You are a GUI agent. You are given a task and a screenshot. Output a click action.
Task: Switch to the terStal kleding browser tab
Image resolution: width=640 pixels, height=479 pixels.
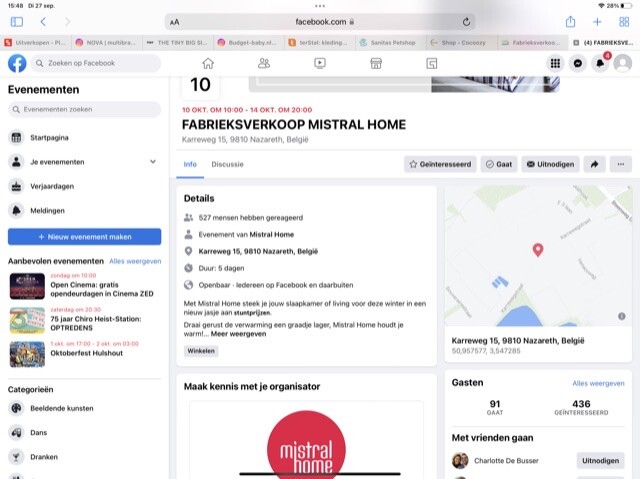pyautogui.click(x=320, y=42)
